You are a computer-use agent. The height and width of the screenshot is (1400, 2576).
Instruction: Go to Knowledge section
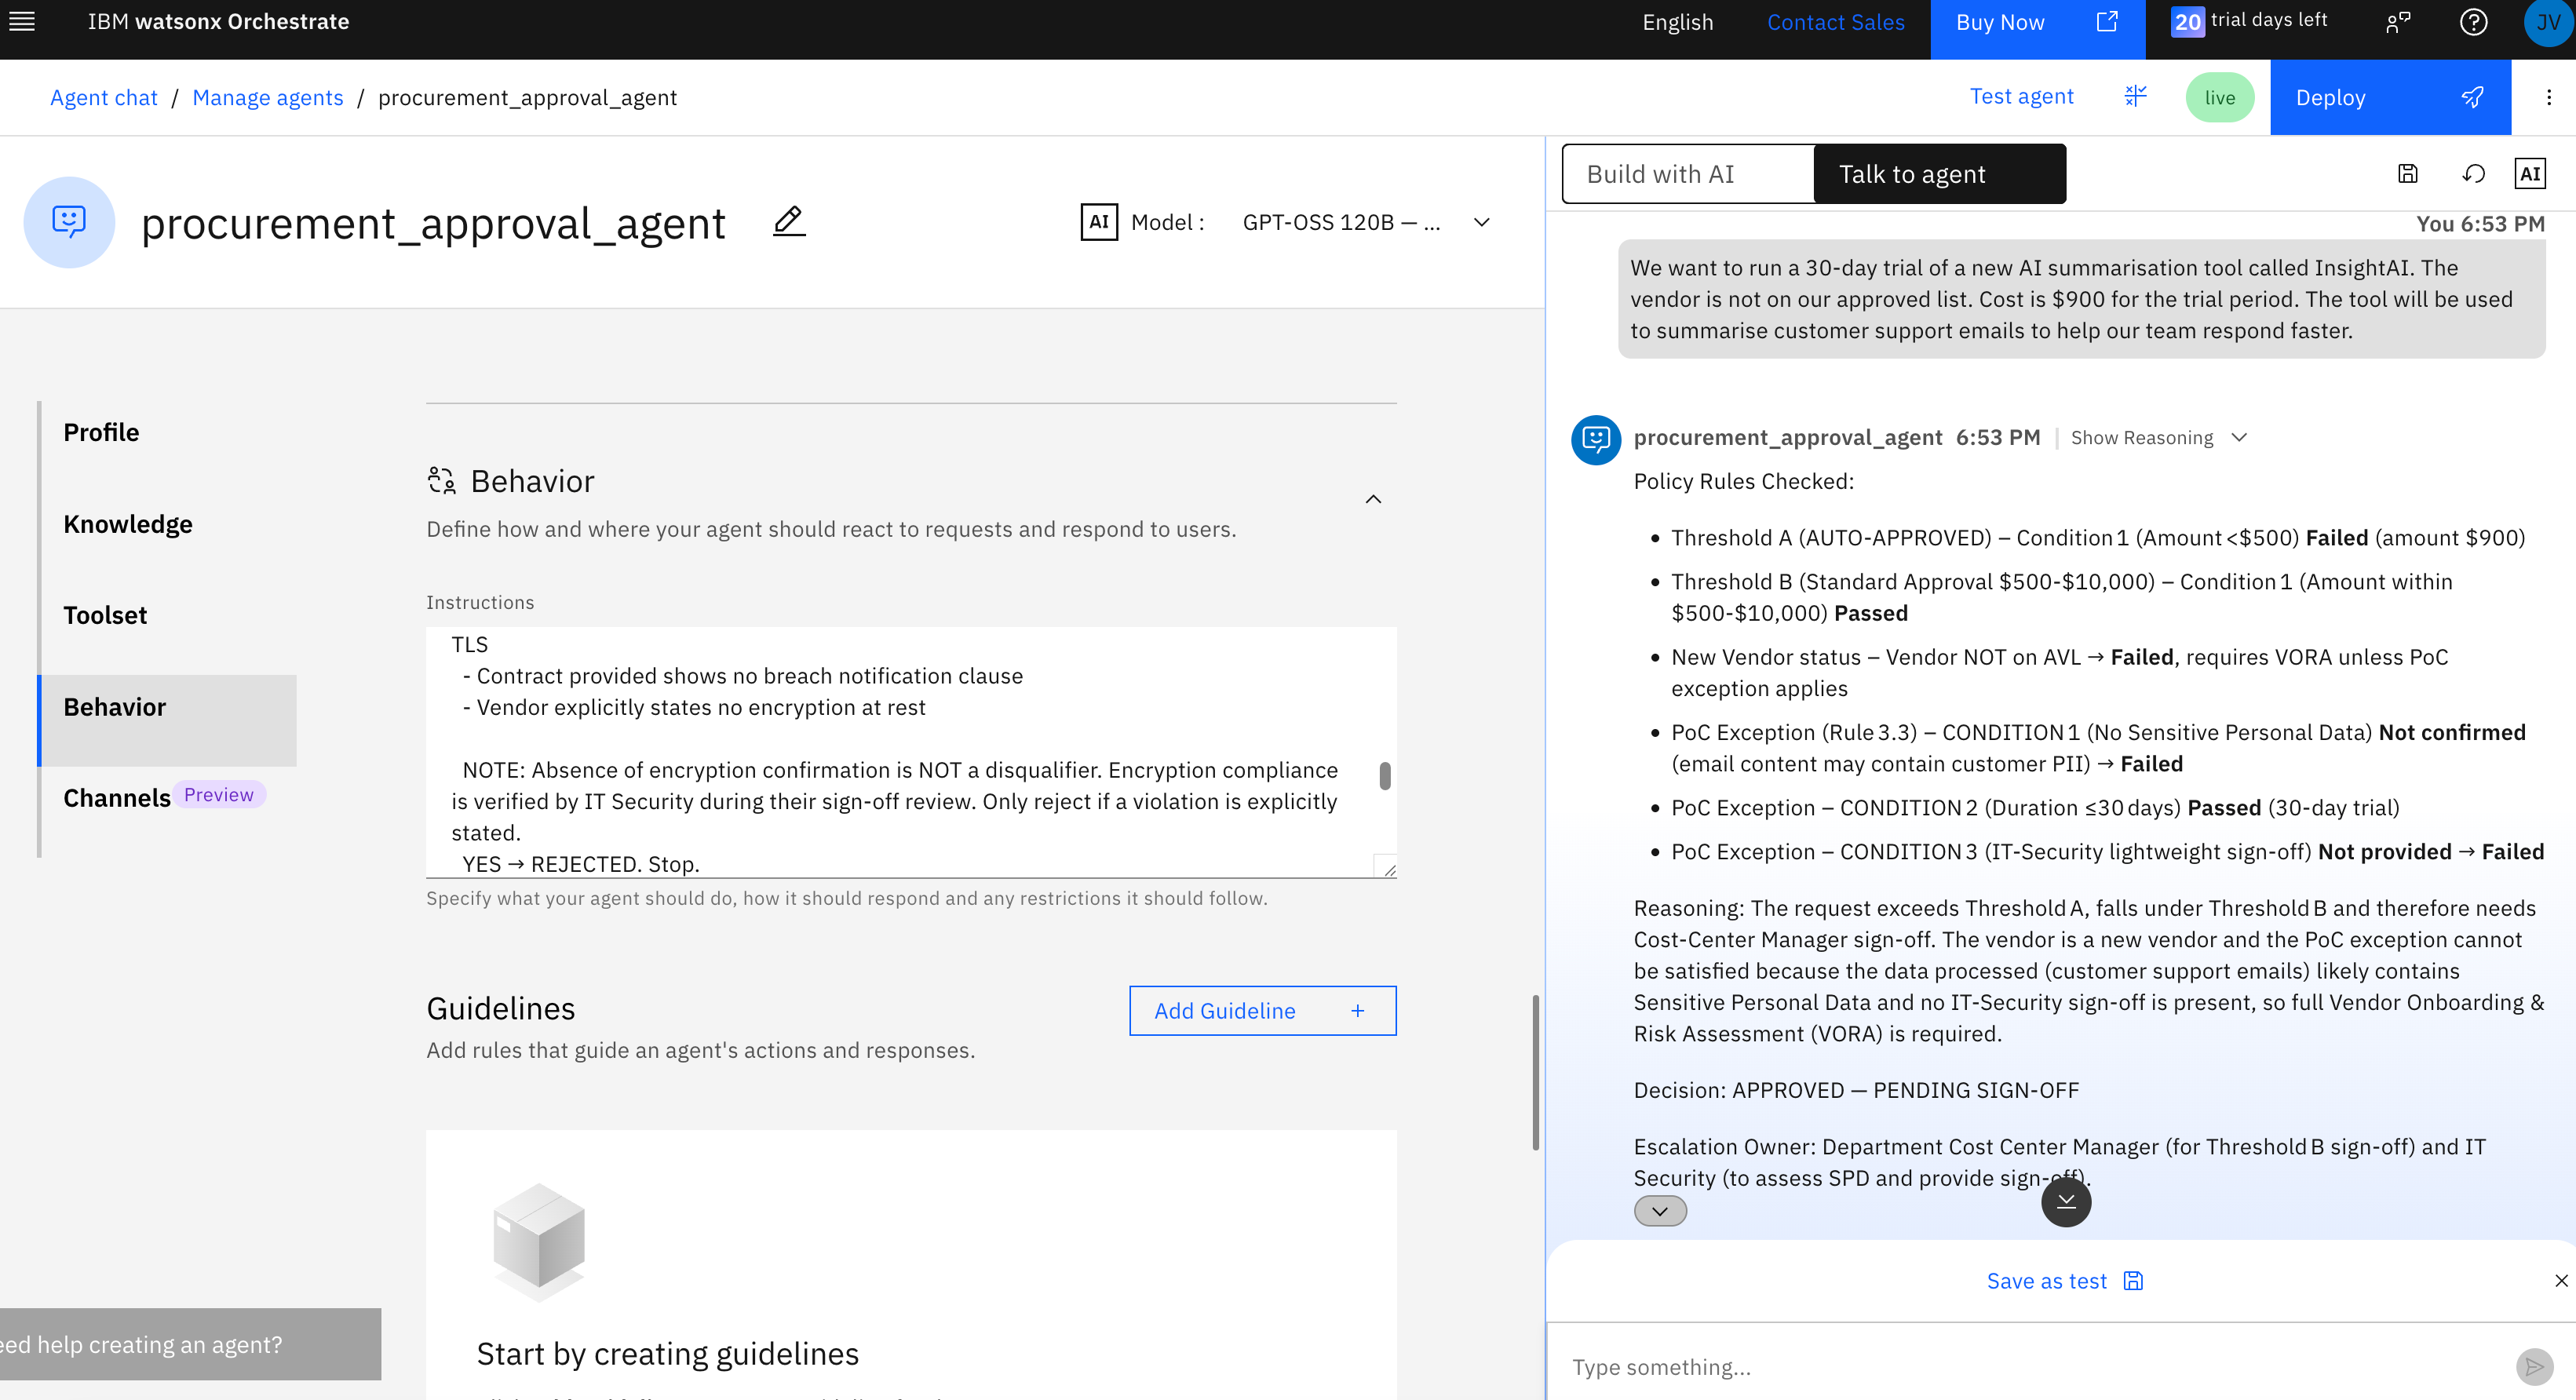click(x=128, y=524)
